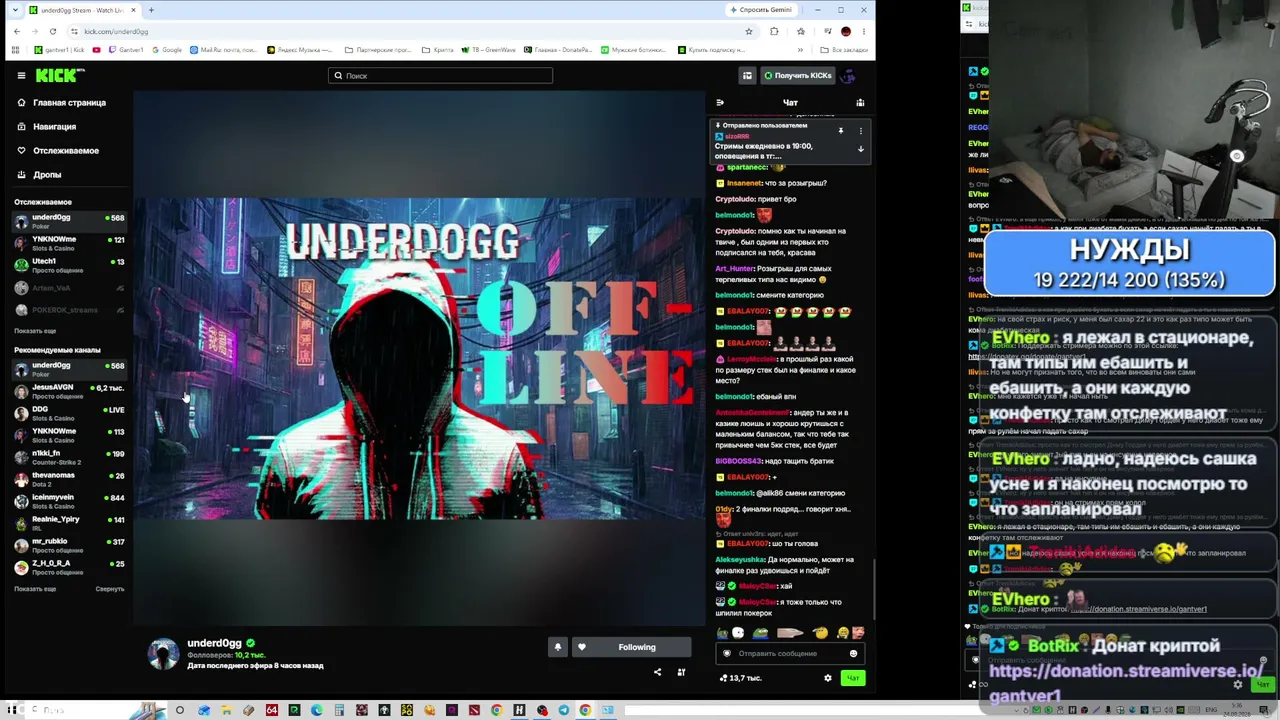This screenshot has height=720, width=1280.
Task: Open the DDG recommended channel
Action: (x=69, y=413)
